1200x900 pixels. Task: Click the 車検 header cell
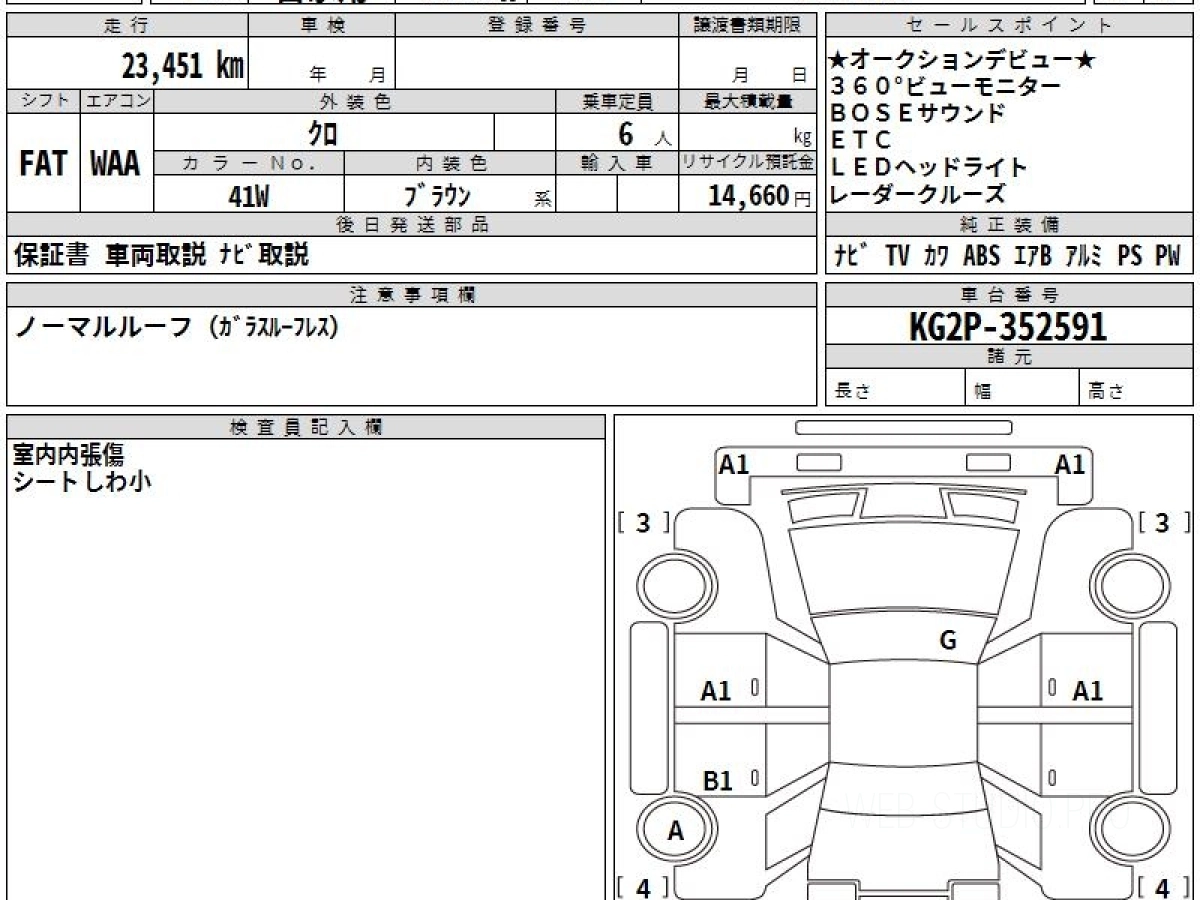(x=321, y=26)
